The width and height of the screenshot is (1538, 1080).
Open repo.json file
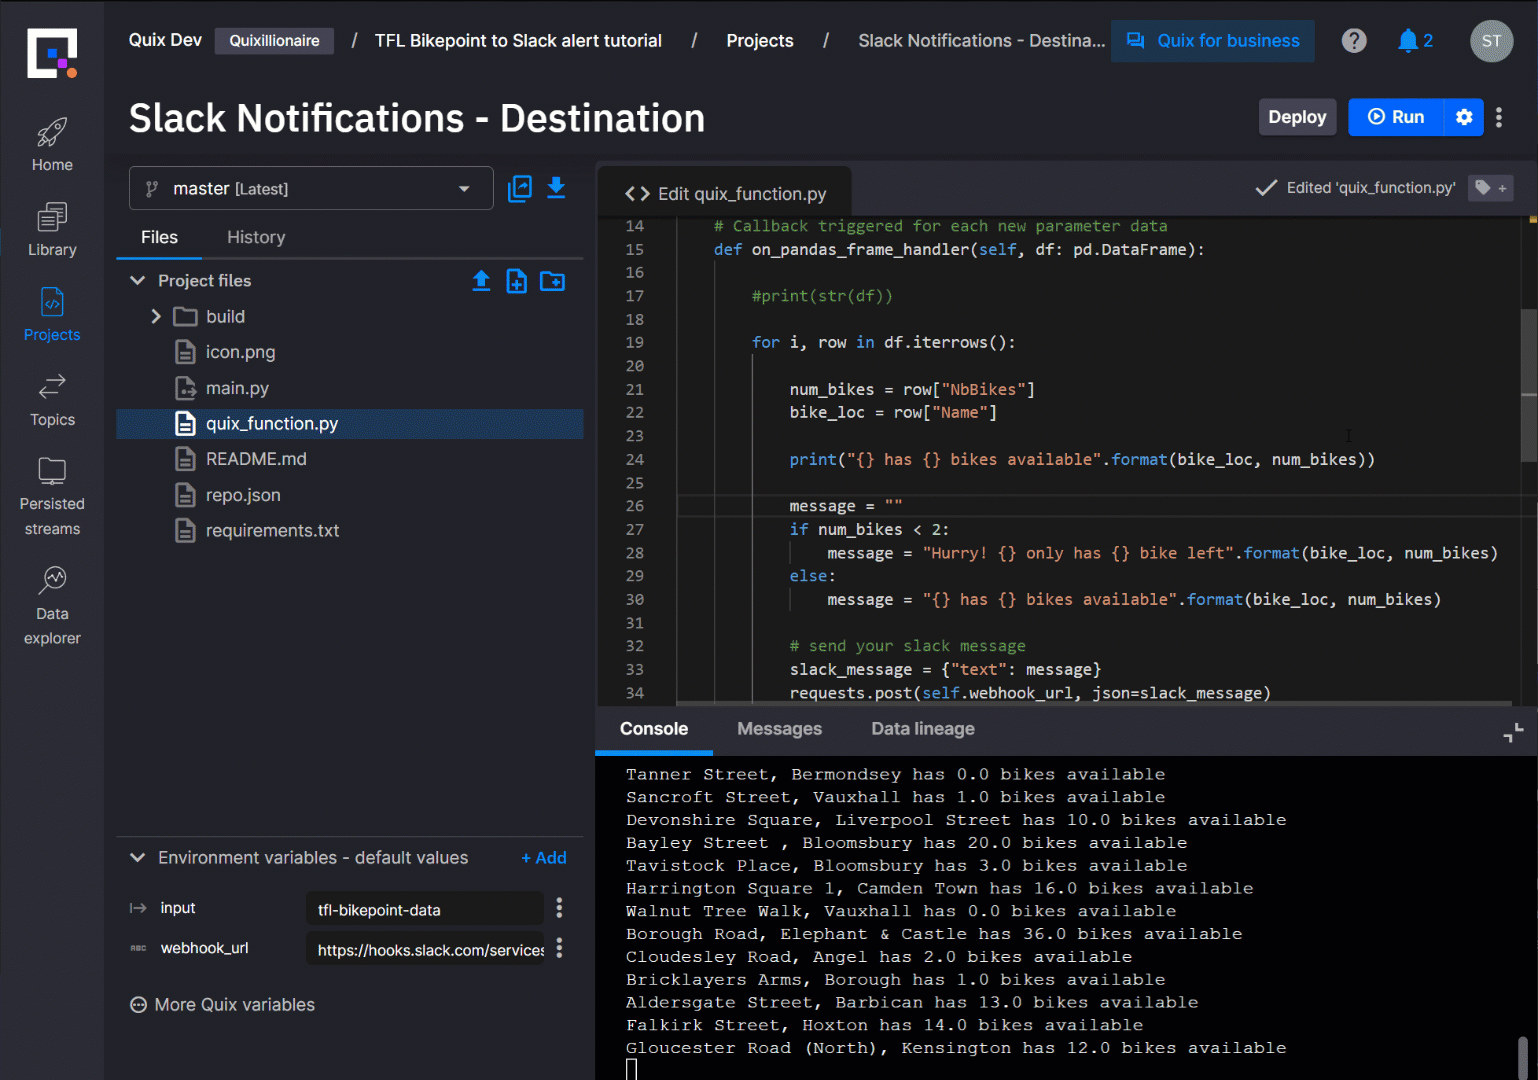(243, 495)
